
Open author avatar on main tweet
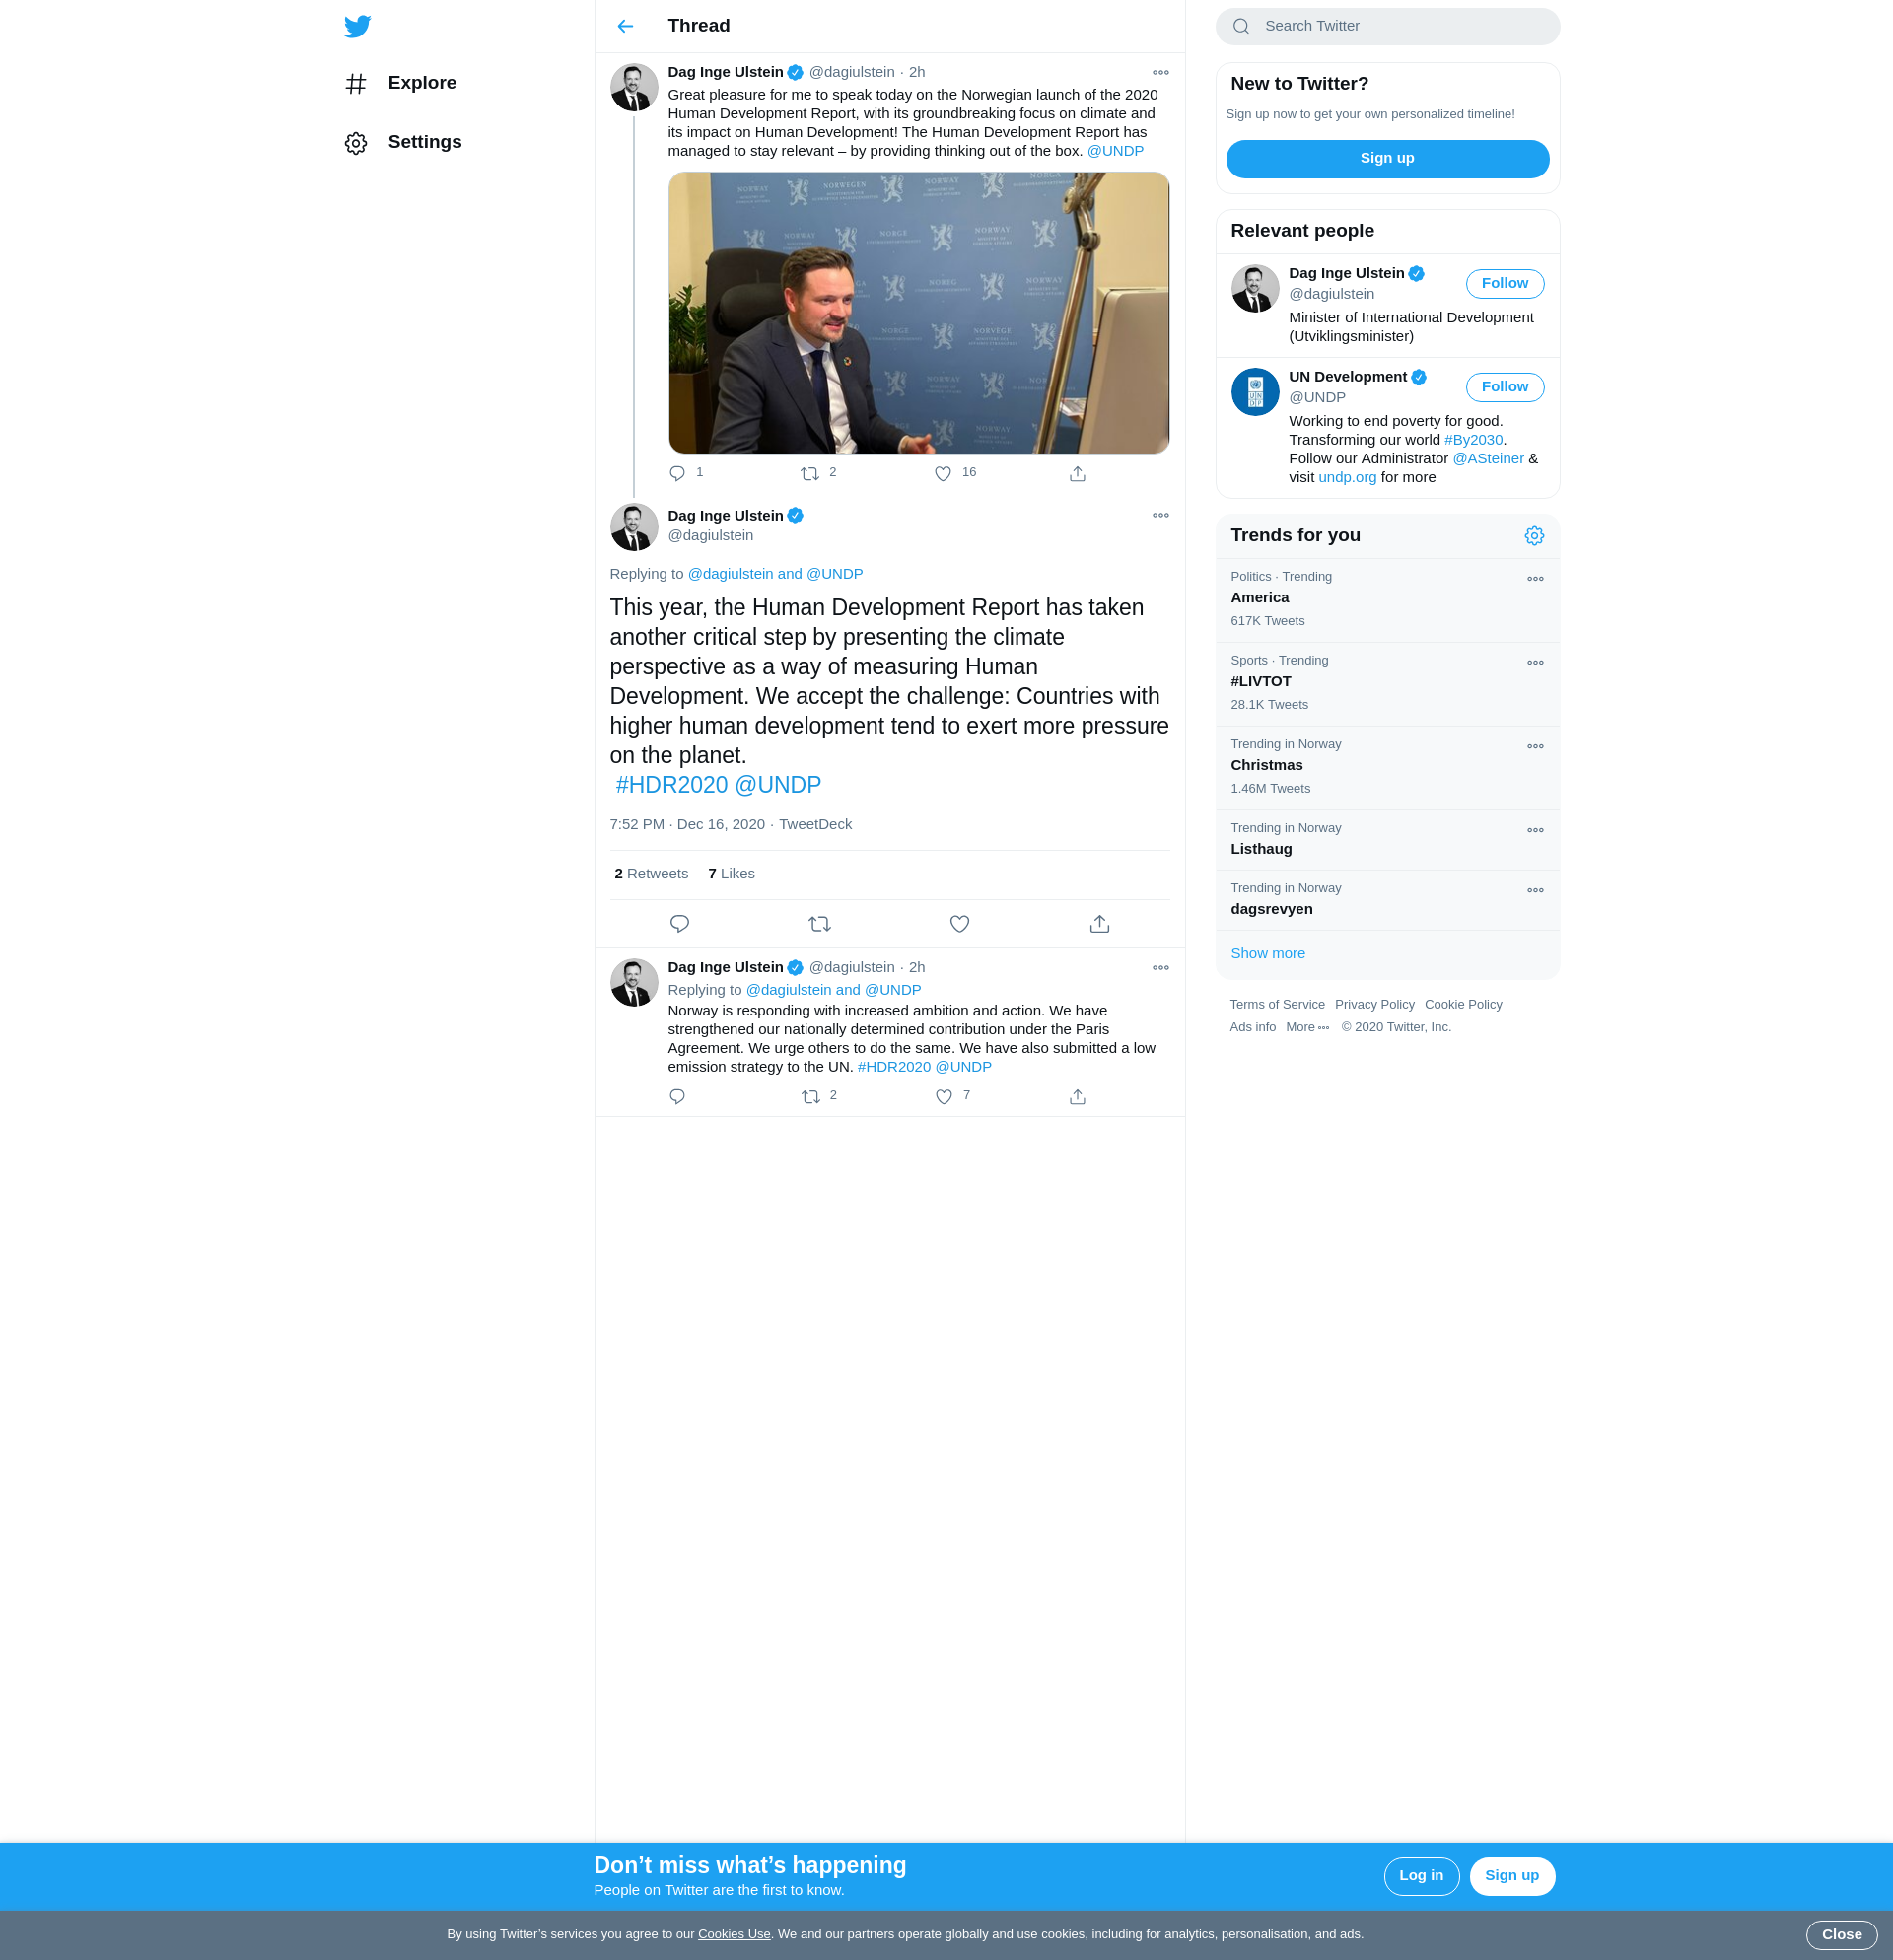[634, 527]
